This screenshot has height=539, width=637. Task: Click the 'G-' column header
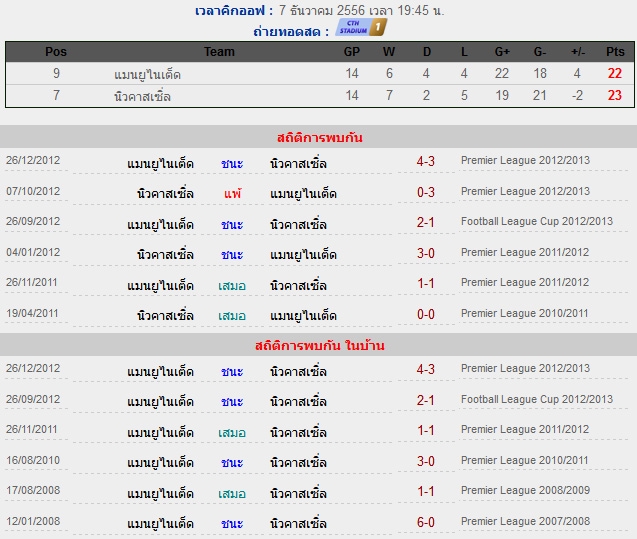540,52
